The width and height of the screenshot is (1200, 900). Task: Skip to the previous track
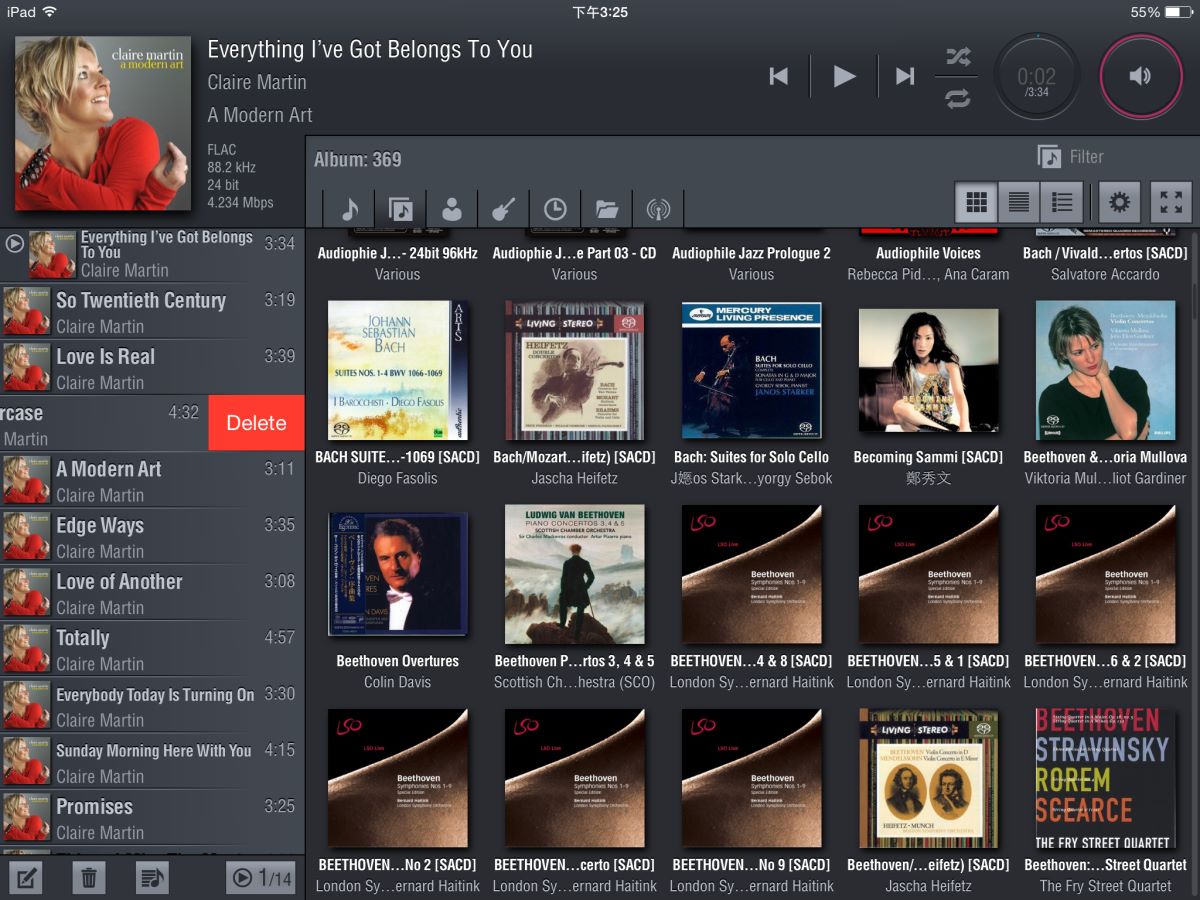[x=779, y=76]
